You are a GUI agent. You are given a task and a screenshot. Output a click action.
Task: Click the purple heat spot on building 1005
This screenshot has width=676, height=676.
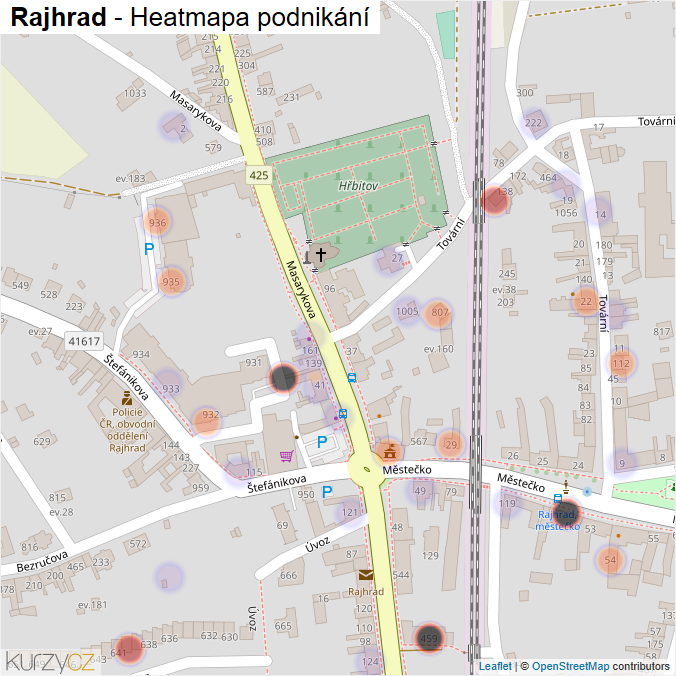407,311
